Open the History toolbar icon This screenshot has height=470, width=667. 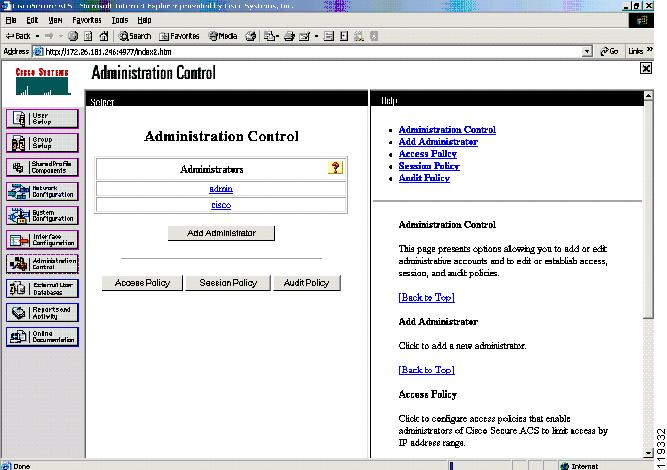[251, 36]
